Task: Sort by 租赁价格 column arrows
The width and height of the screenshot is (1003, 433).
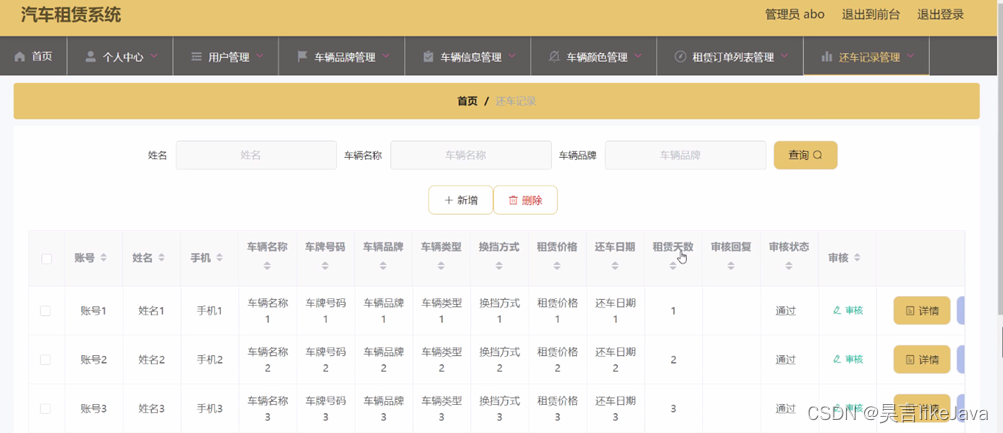Action: 557,266
